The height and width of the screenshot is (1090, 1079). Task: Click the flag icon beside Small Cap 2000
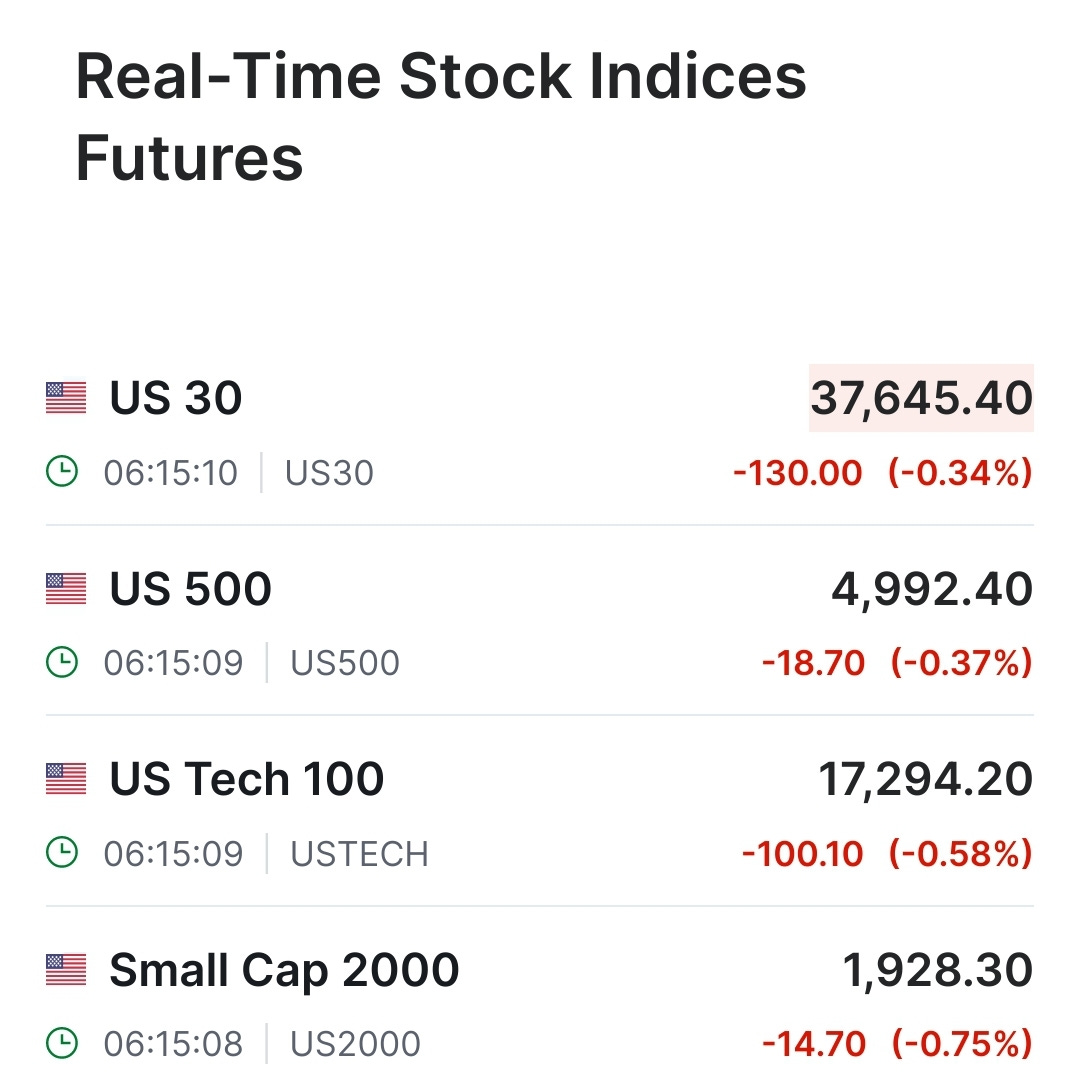(66, 970)
